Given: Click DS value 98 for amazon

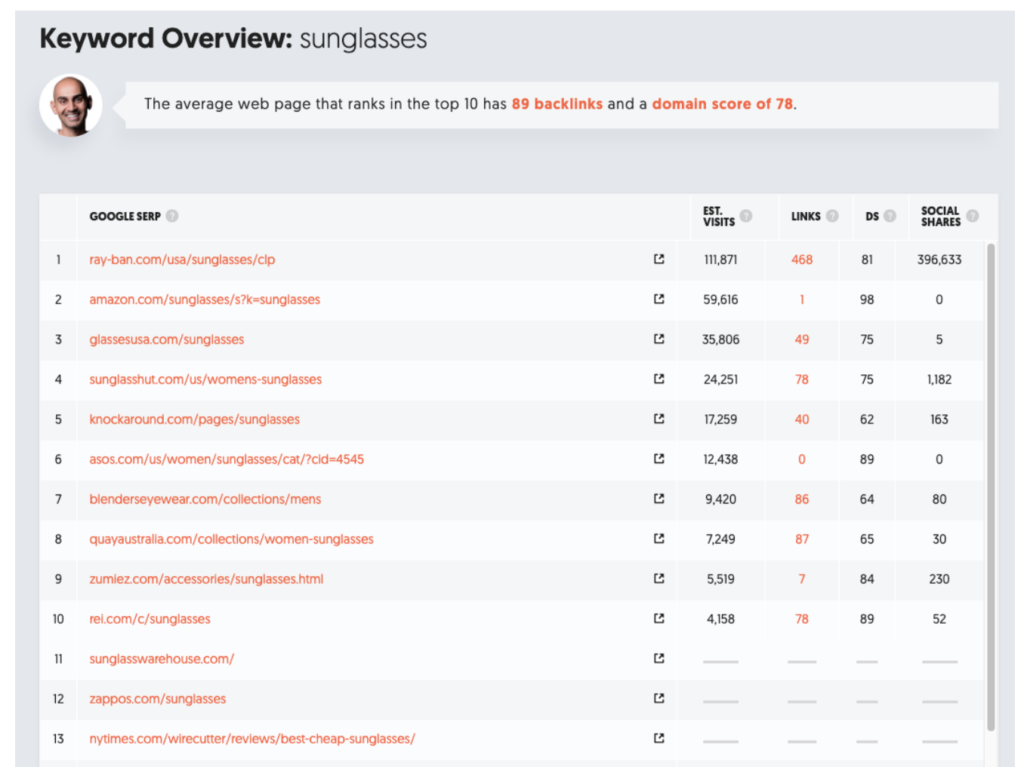Looking at the screenshot, I should point(867,299).
